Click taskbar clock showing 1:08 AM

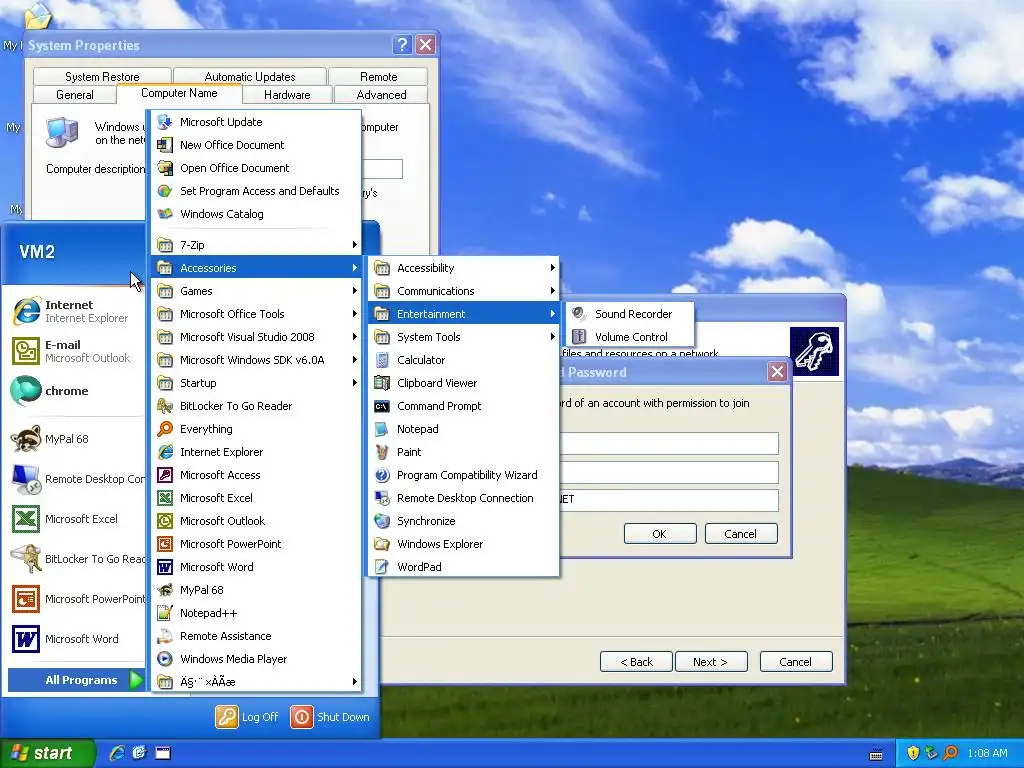coord(987,753)
